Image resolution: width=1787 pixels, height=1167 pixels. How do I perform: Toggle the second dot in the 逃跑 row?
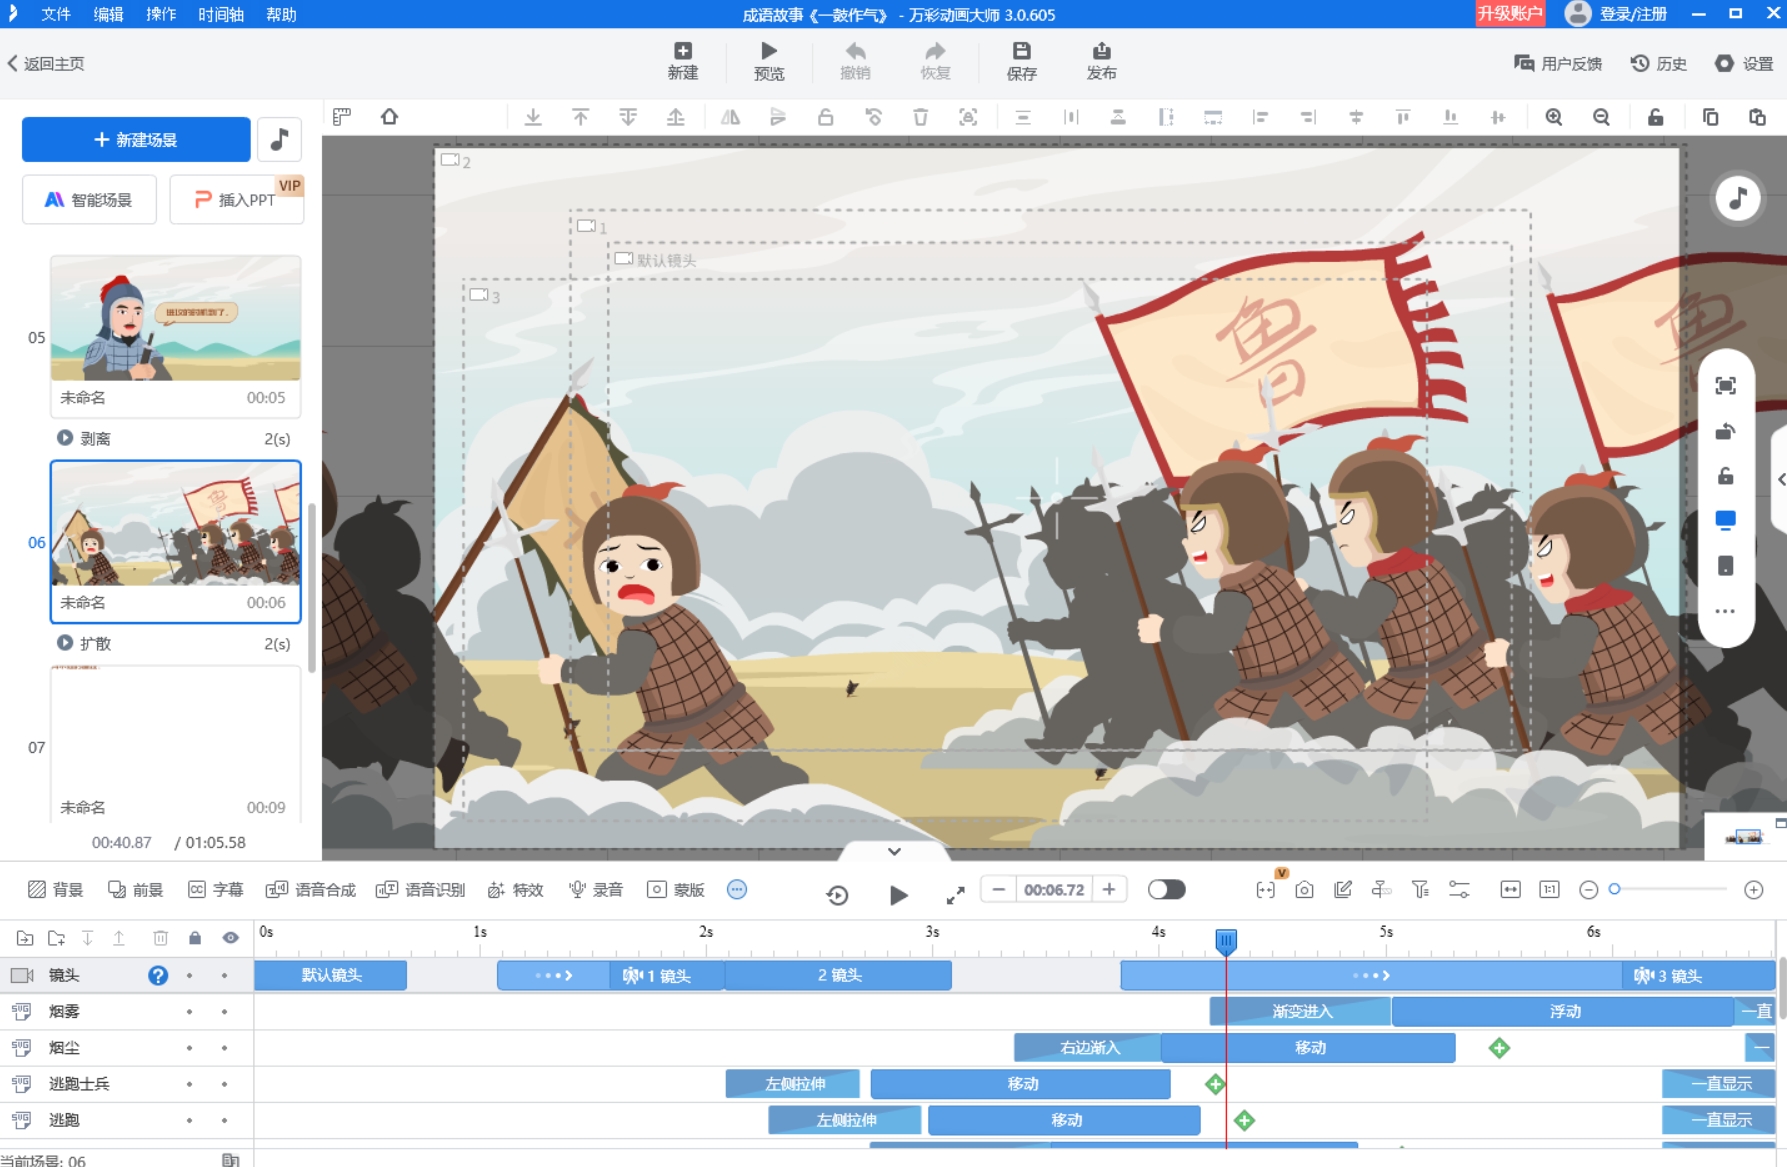point(224,1120)
